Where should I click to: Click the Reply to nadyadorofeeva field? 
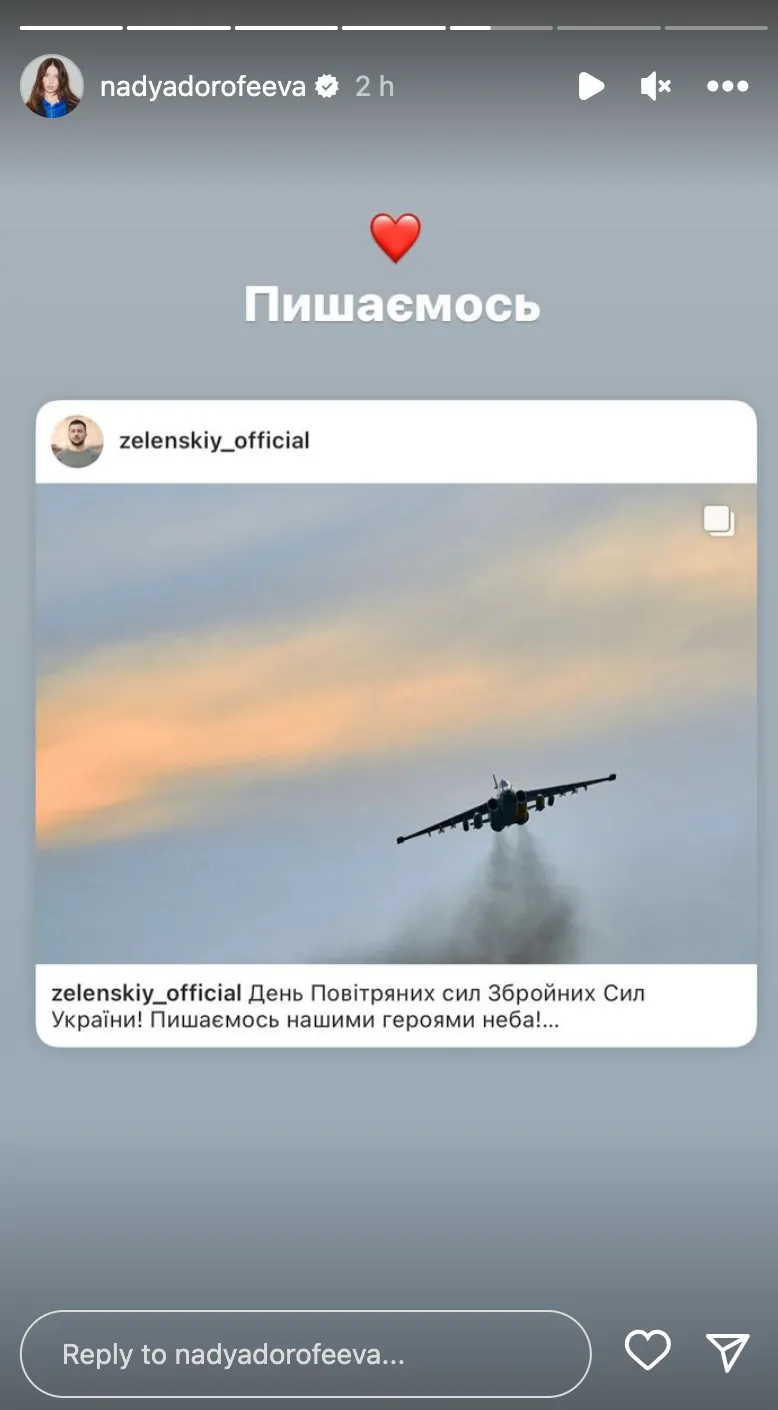click(x=305, y=1354)
